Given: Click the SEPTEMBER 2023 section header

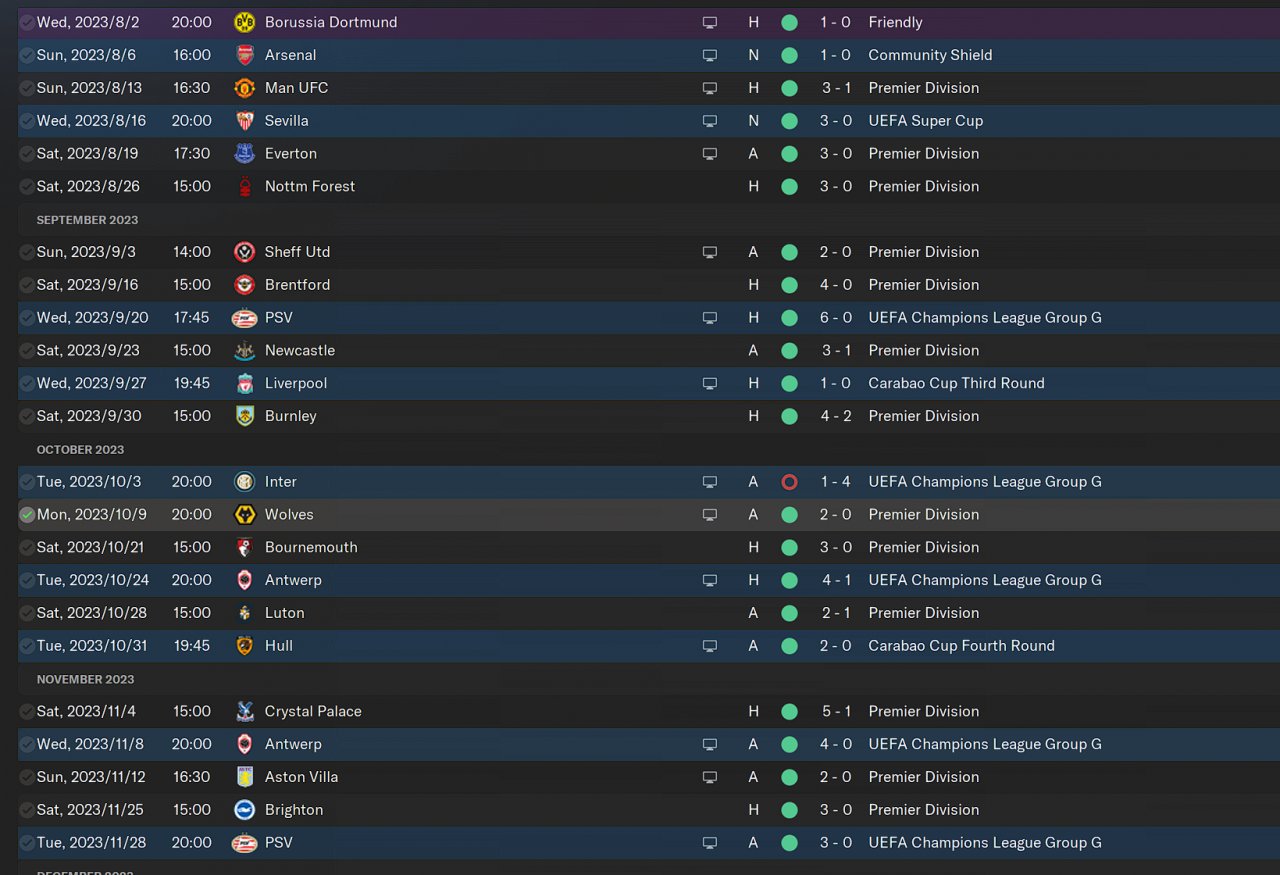Looking at the screenshot, I should tap(87, 220).
